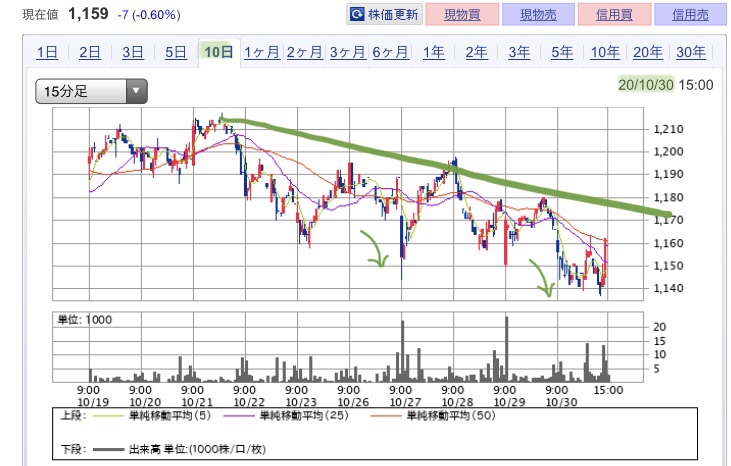Click the dropdown arrow beside 15分足
The image size is (731, 466).
pos(136,91)
